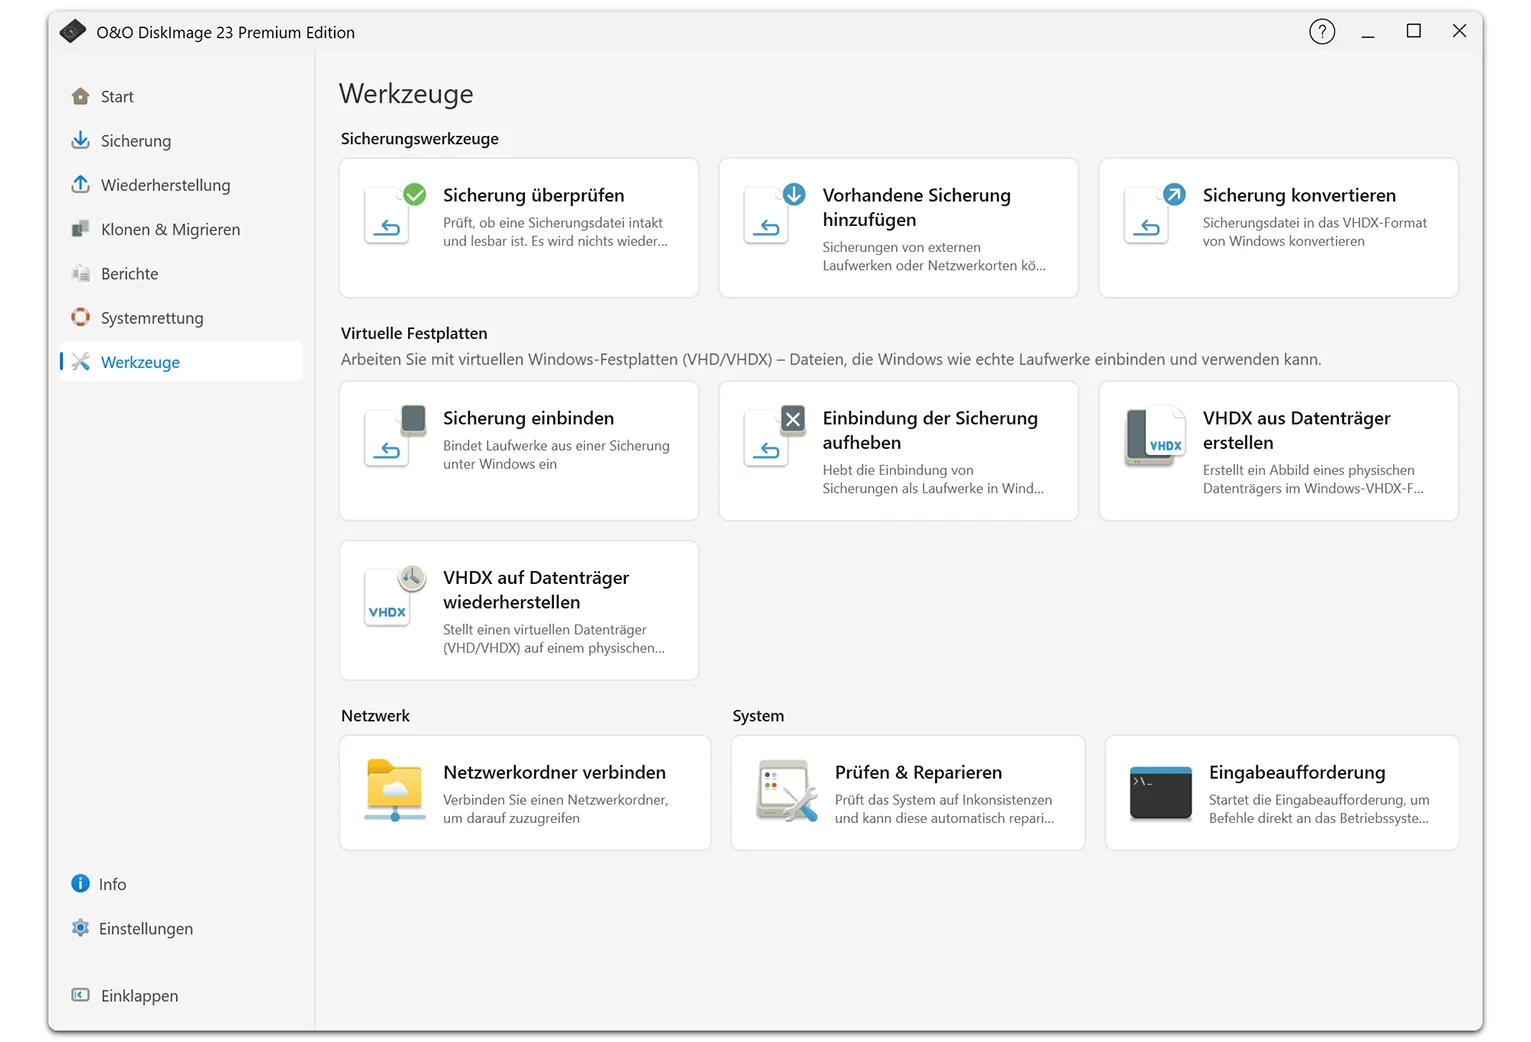Image resolution: width=1531 pixels, height=1042 pixels.
Task: Click the blue Info circle icon
Action: tap(81, 883)
